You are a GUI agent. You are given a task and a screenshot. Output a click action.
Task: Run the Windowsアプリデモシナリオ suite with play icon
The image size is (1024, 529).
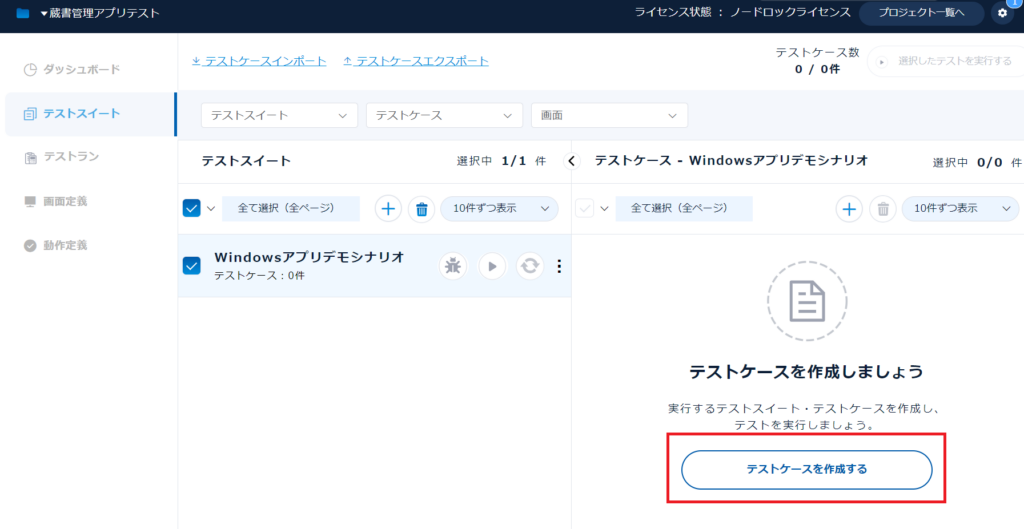491,266
